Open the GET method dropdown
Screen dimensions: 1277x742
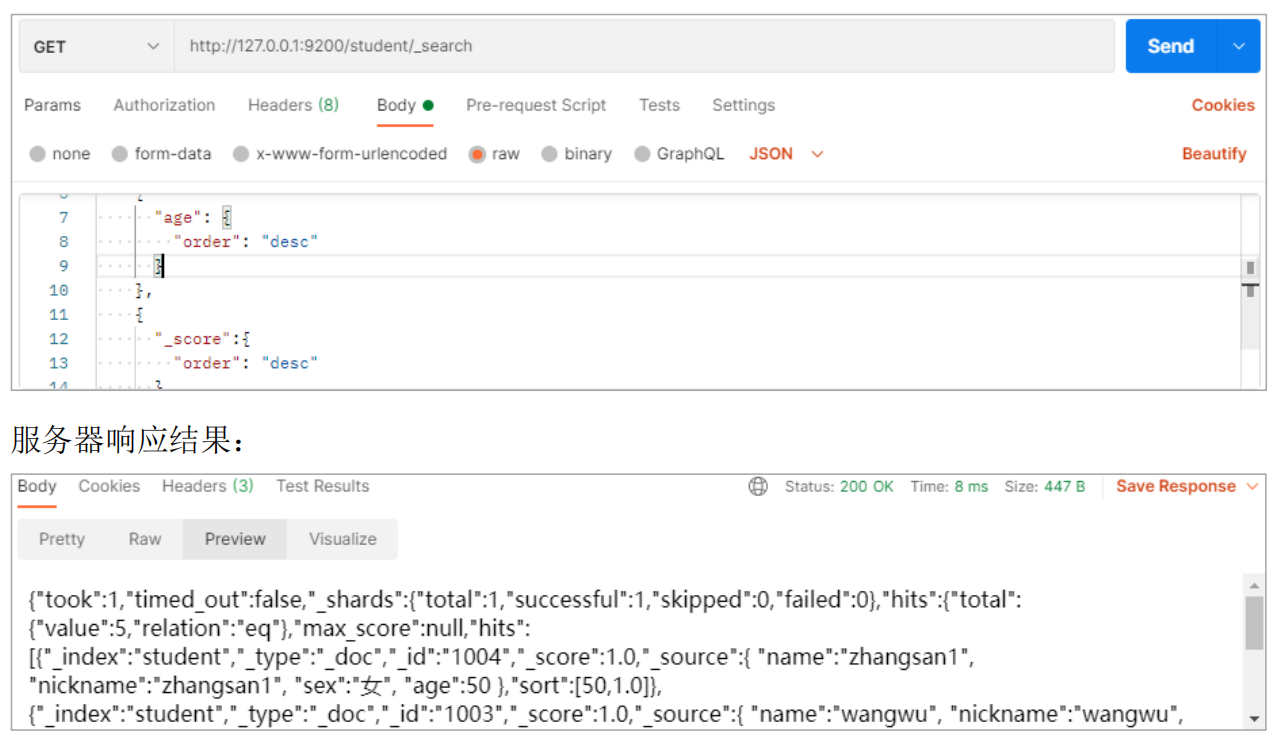96,47
